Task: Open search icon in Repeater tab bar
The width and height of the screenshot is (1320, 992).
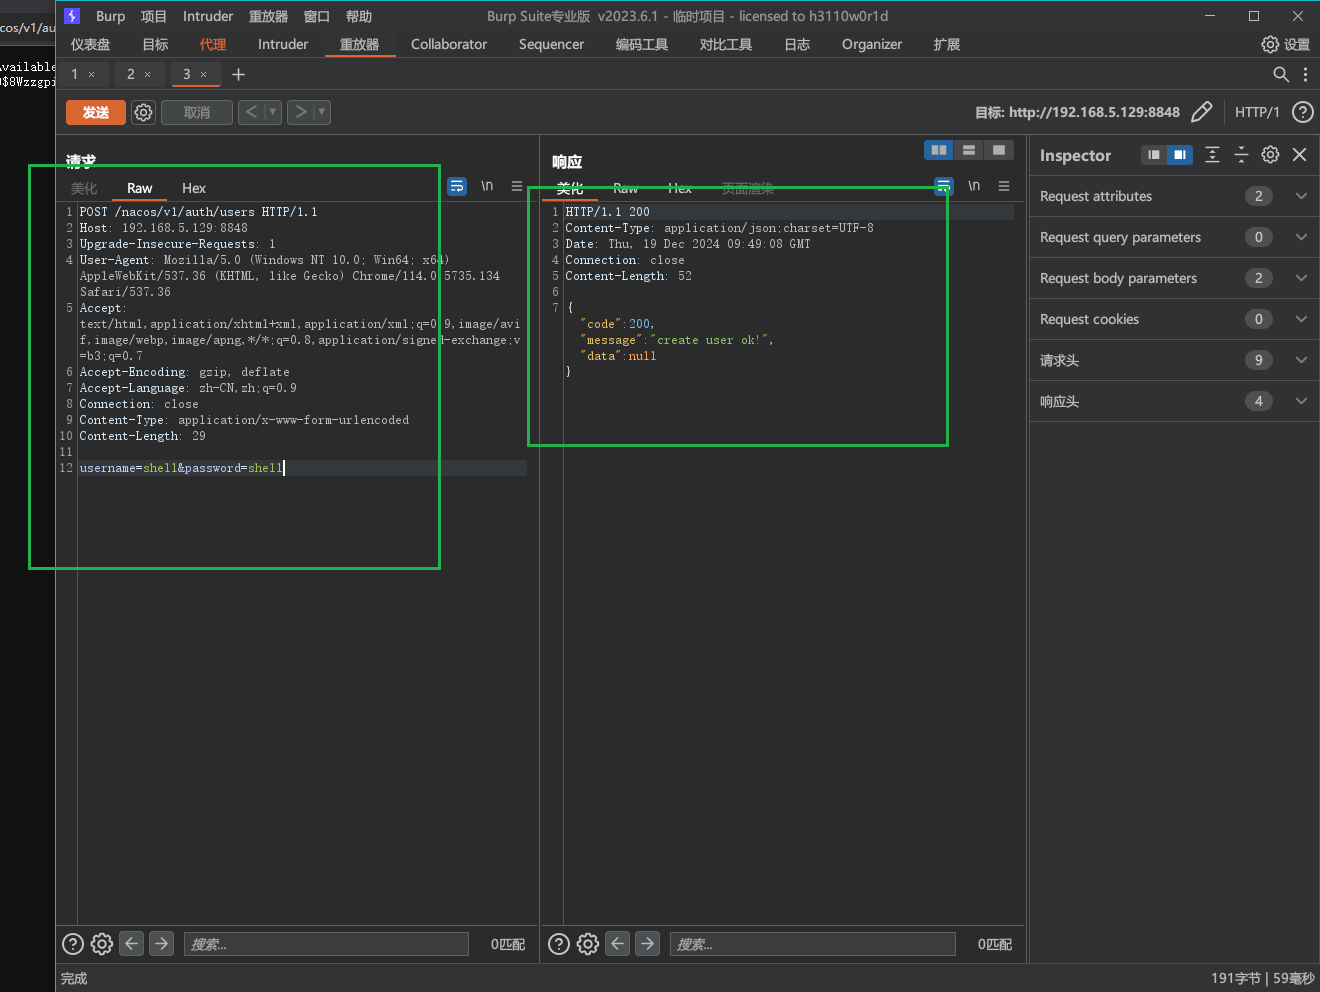Action: tap(1281, 74)
